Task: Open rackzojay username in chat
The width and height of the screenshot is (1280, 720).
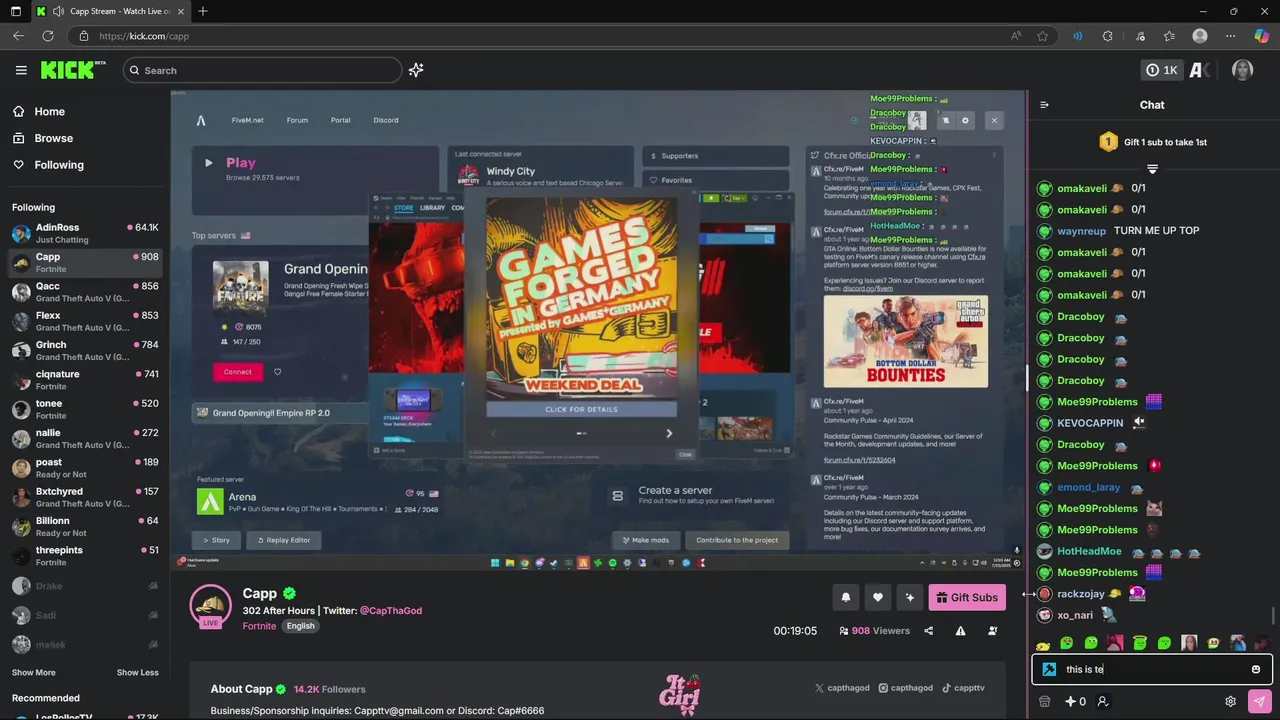Action: (1080, 594)
